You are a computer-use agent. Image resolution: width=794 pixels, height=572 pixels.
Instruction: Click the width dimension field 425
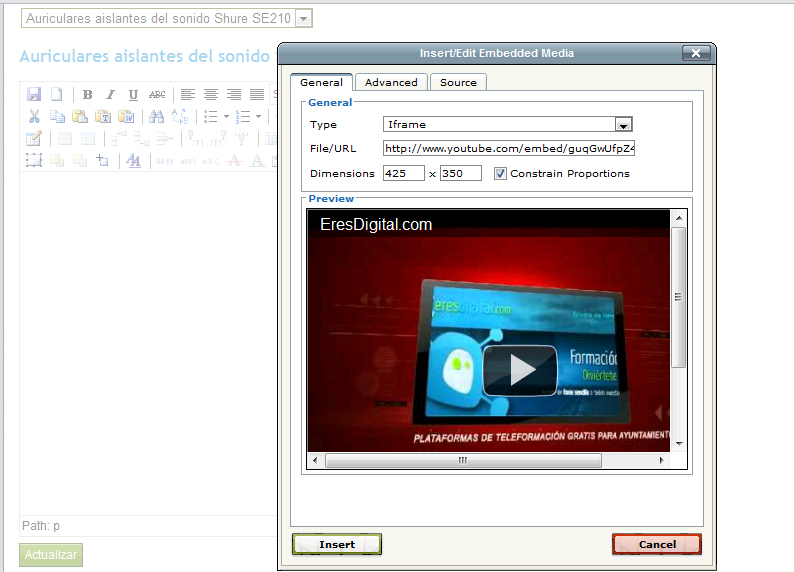404,174
